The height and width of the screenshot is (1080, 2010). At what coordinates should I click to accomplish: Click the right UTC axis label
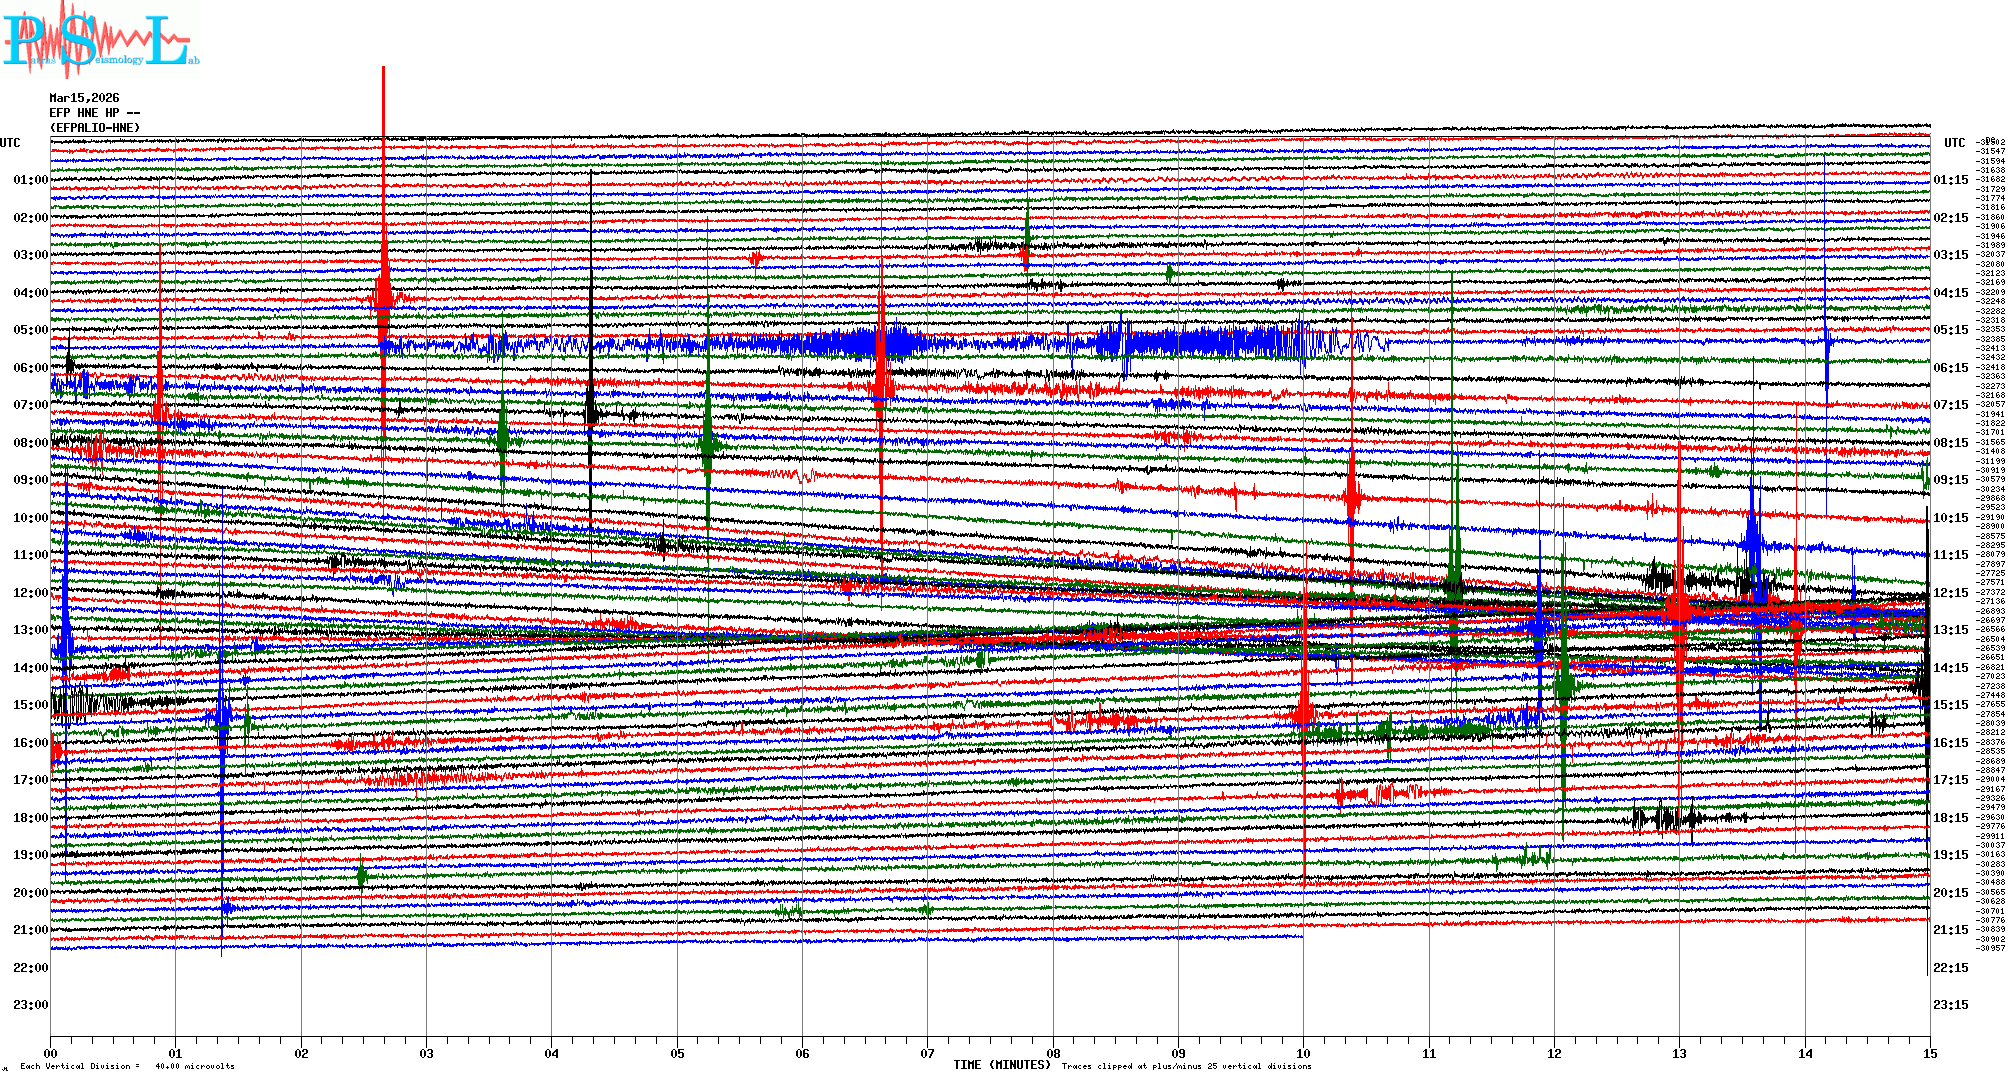tap(1954, 143)
